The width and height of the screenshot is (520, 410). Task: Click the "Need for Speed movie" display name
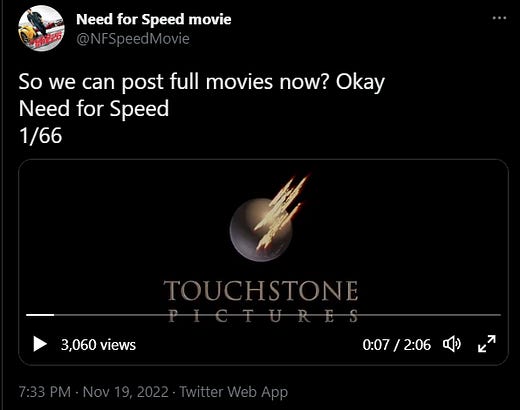click(154, 19)
